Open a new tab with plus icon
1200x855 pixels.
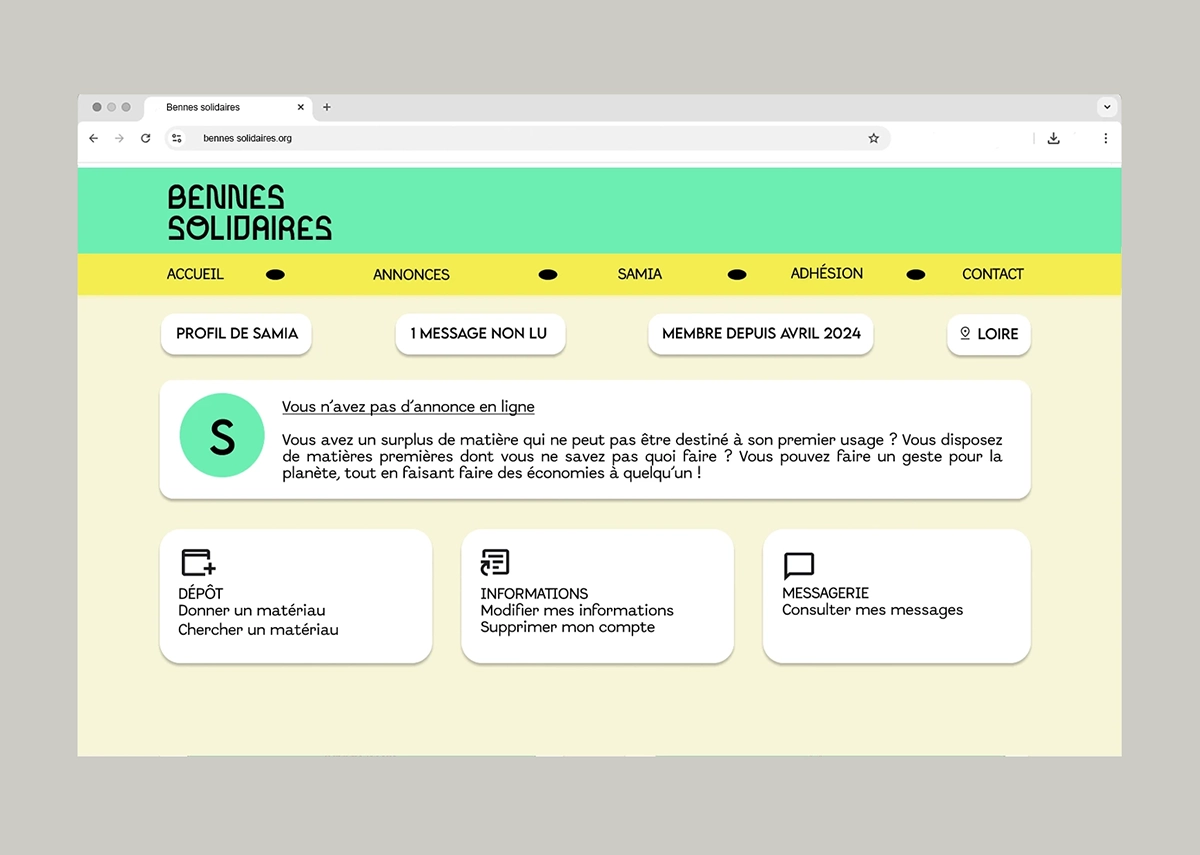(326, 107)
